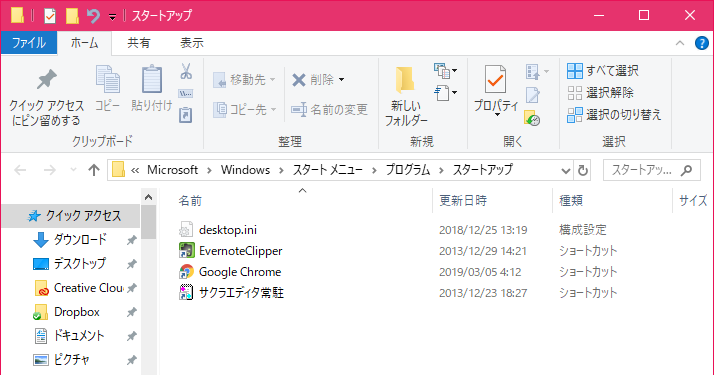Go forward with the right arrow
Screen dimensions: 714x375
49,170
